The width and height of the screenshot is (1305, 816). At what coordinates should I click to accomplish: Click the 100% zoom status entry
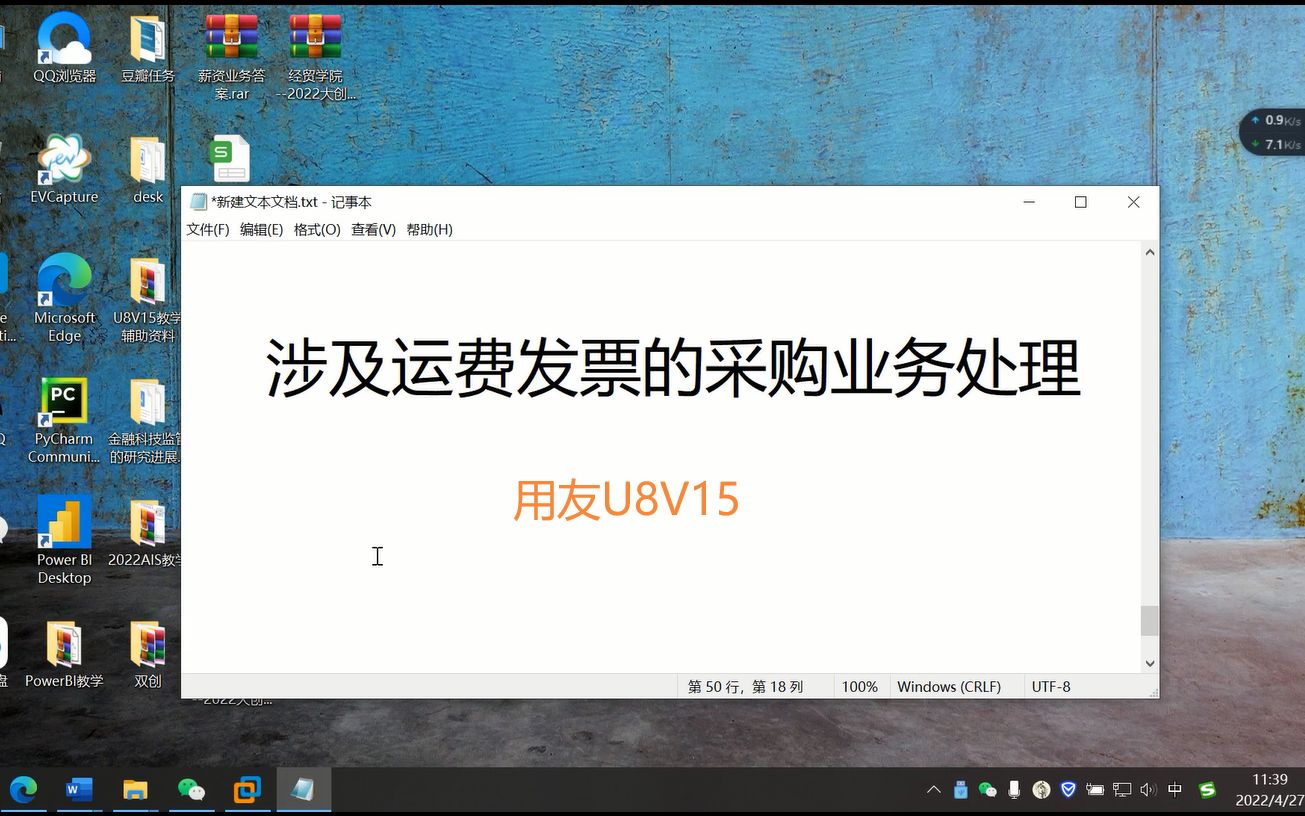click(859, 687)
